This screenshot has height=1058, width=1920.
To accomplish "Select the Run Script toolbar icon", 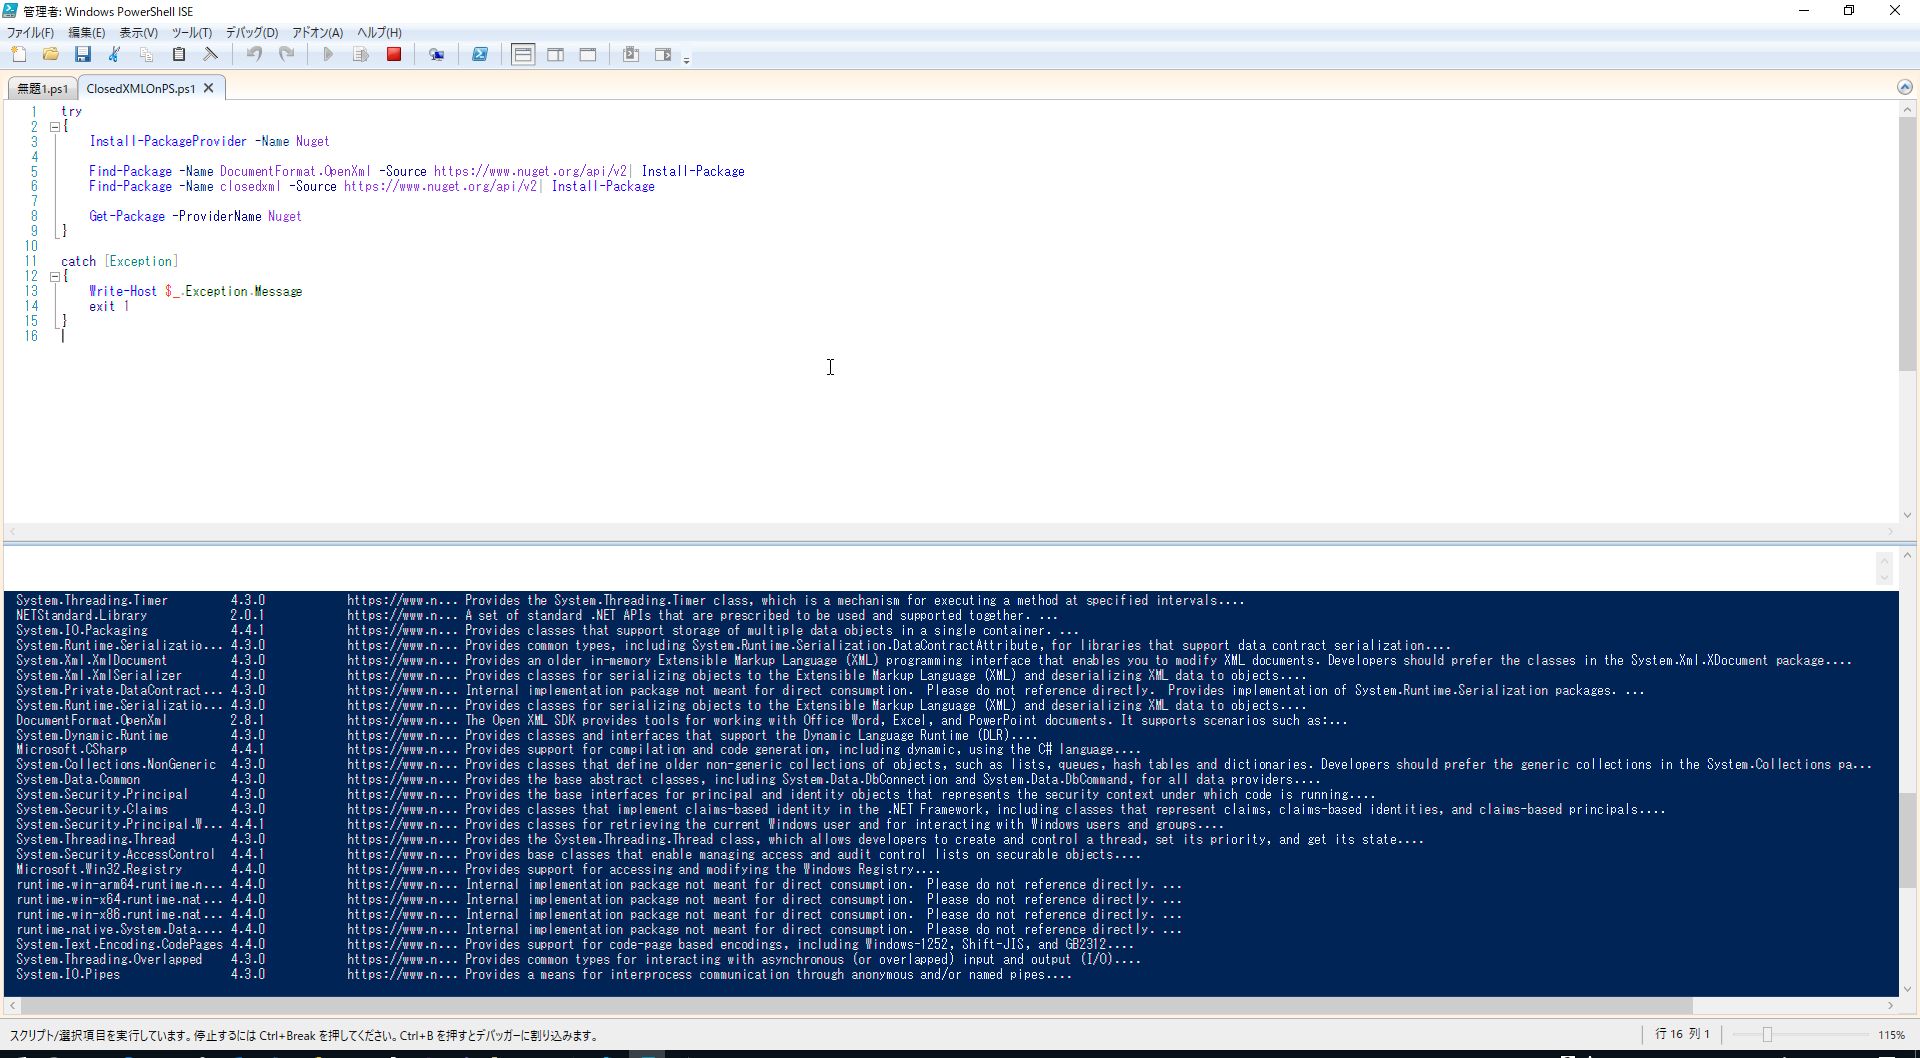I will pos(328,54).
